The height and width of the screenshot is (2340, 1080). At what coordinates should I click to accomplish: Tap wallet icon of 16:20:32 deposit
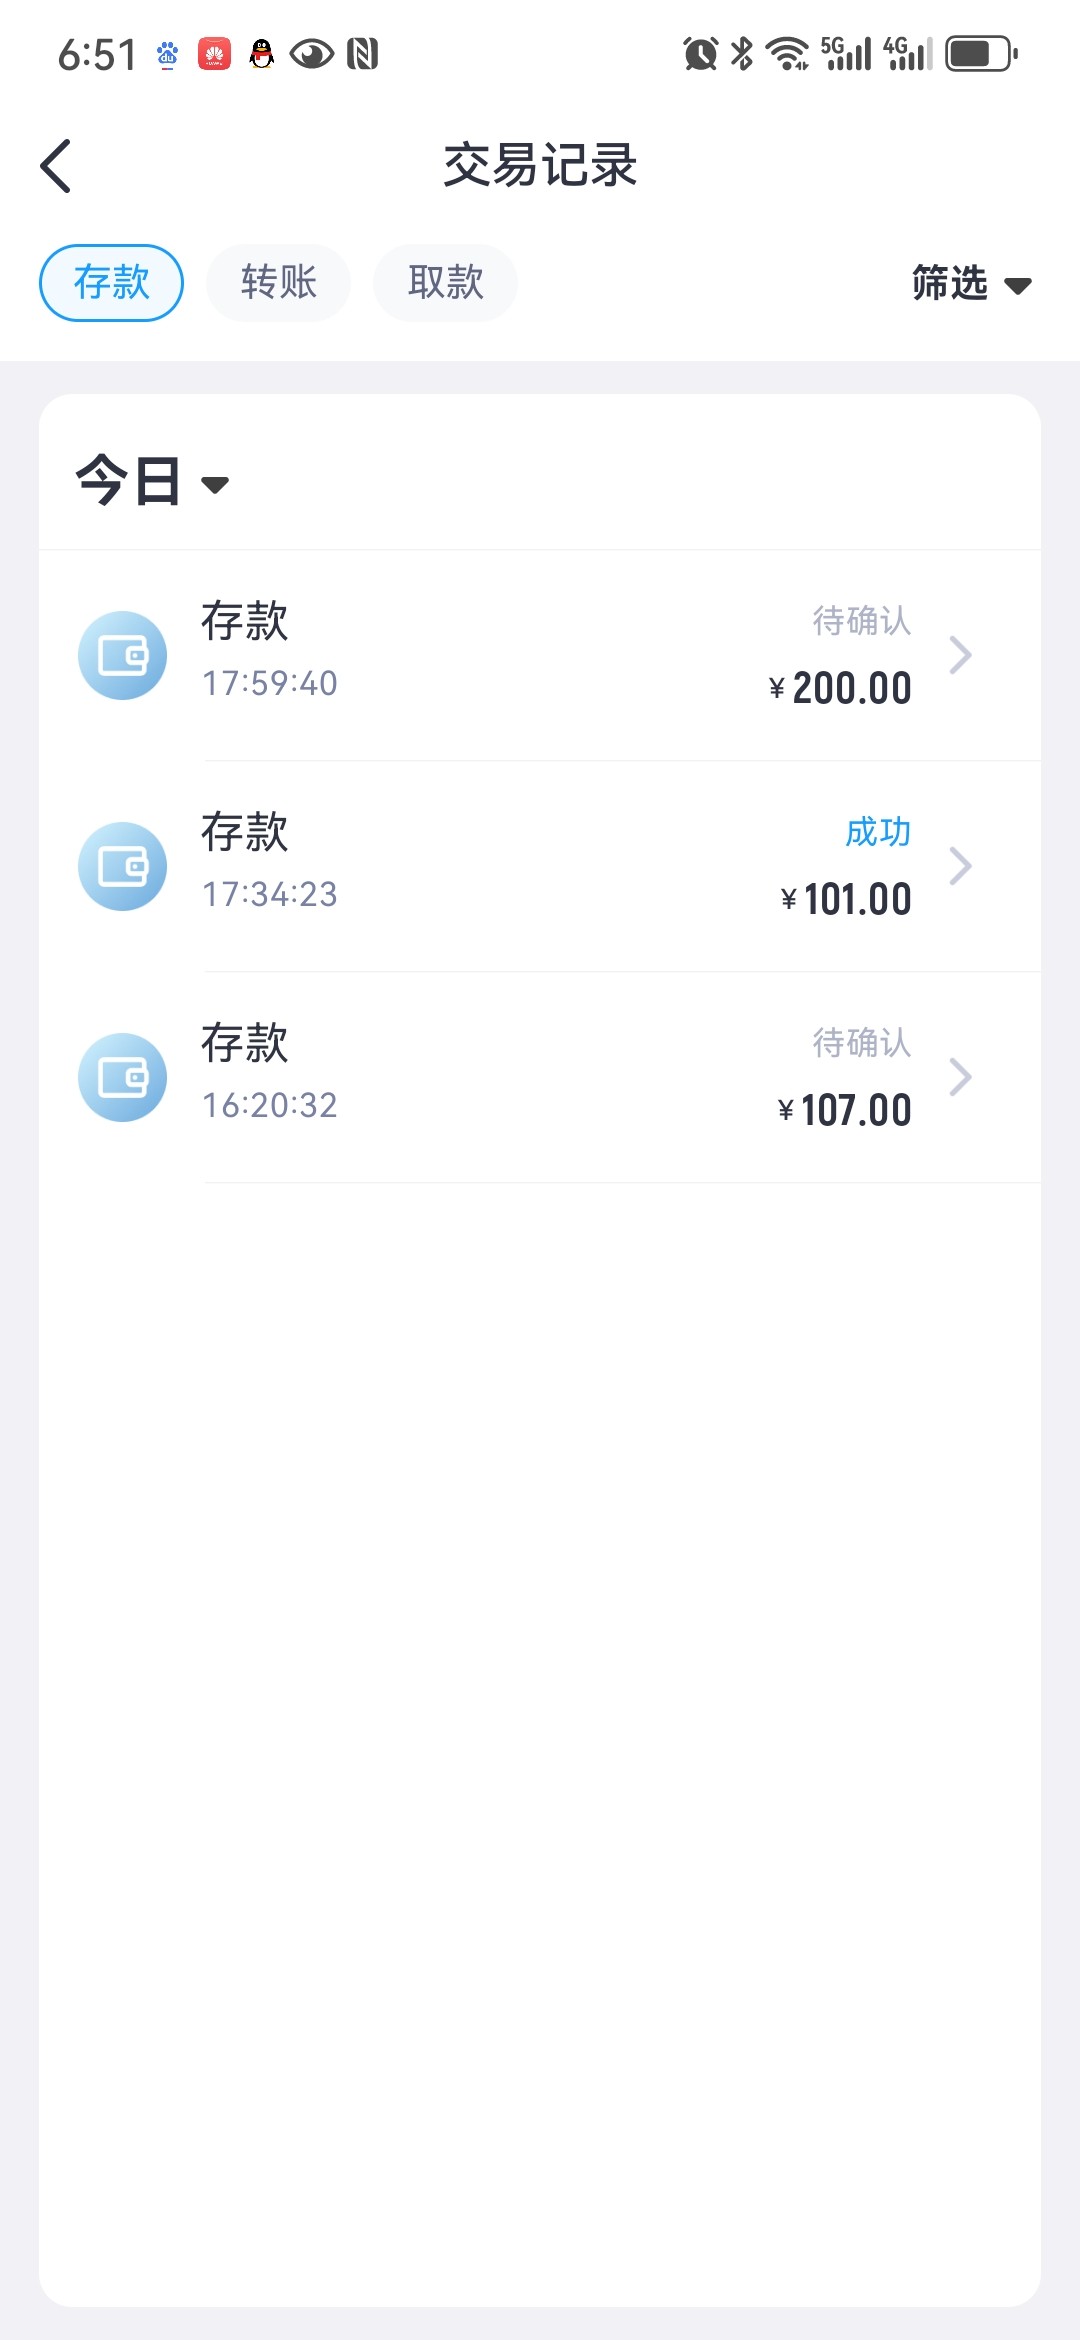pos(122,1078)
